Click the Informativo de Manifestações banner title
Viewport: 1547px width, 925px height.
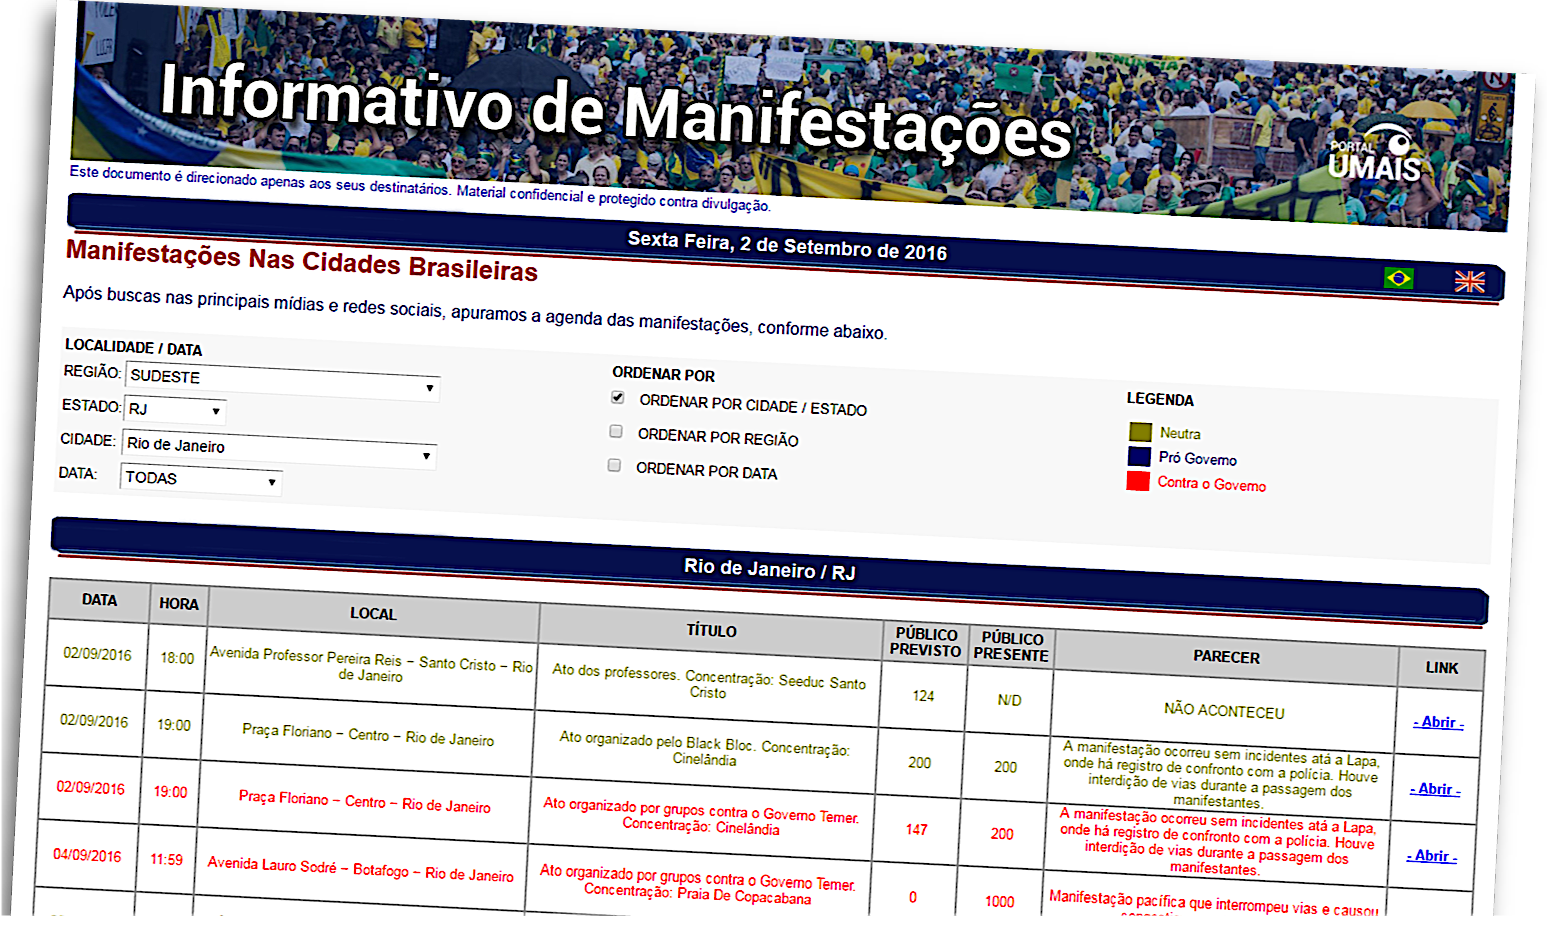[616, 112]
